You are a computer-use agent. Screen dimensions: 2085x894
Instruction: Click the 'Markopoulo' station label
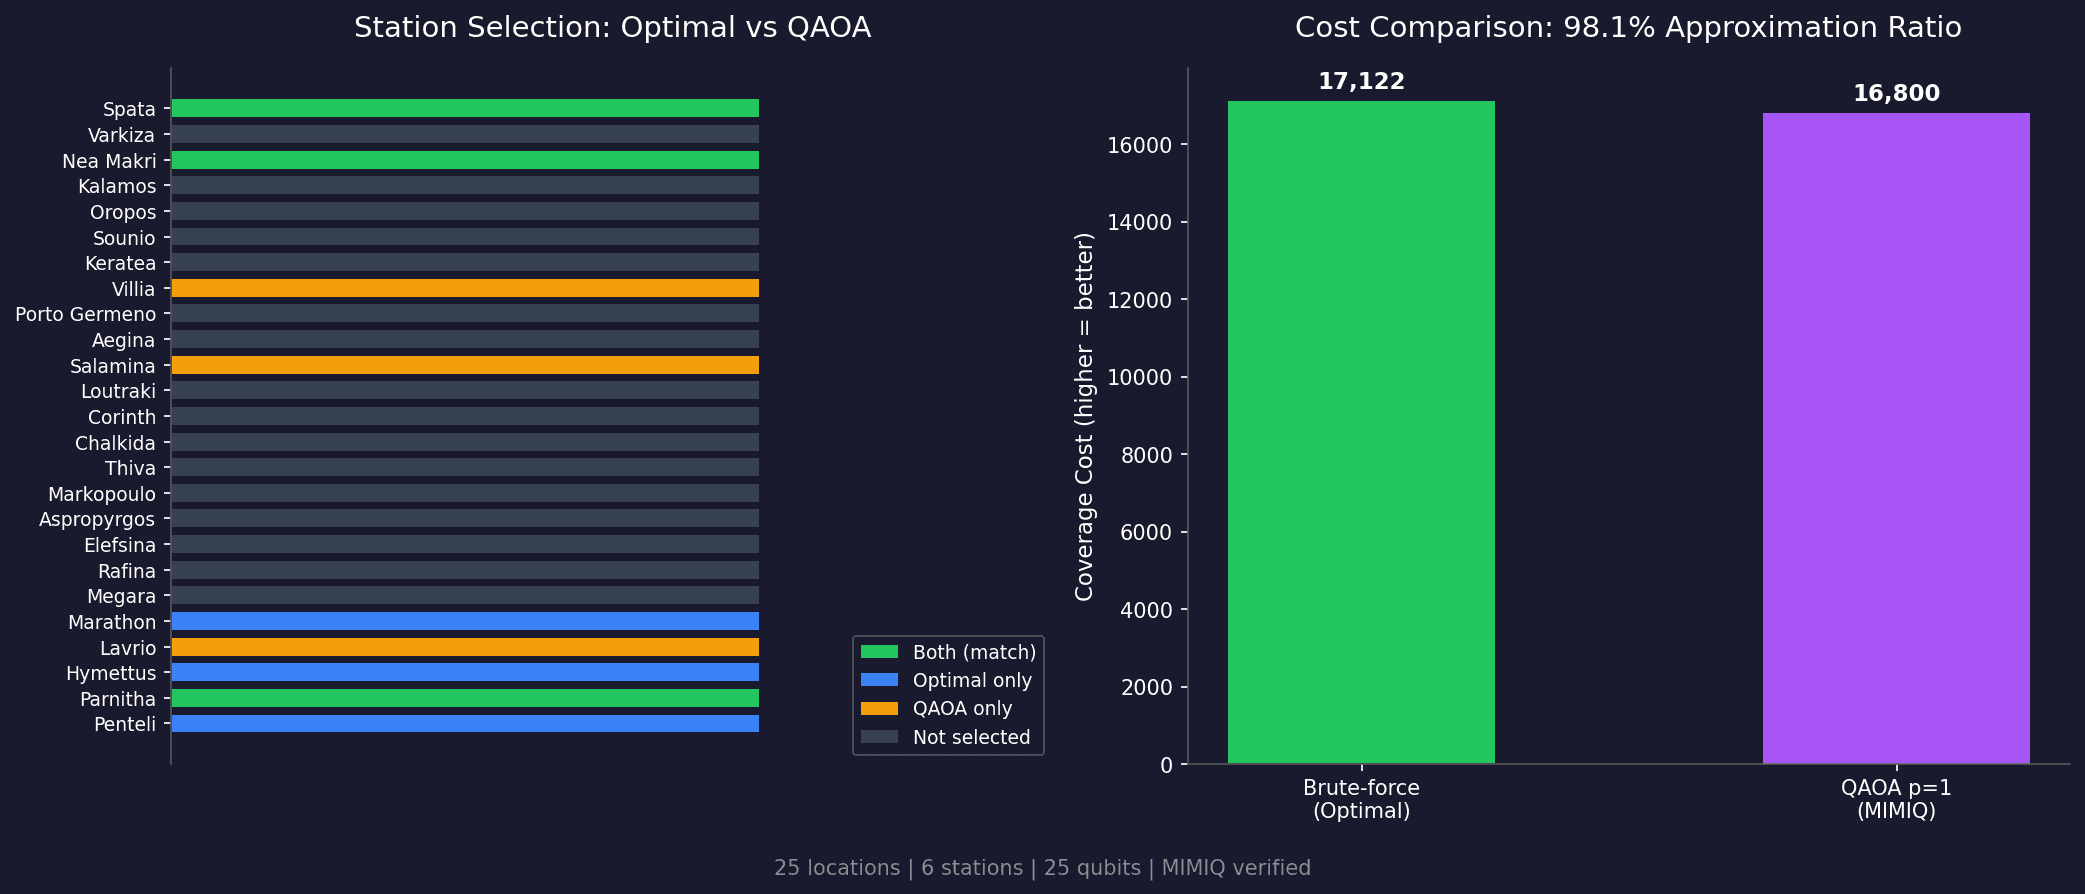click(x=102, y=494)
